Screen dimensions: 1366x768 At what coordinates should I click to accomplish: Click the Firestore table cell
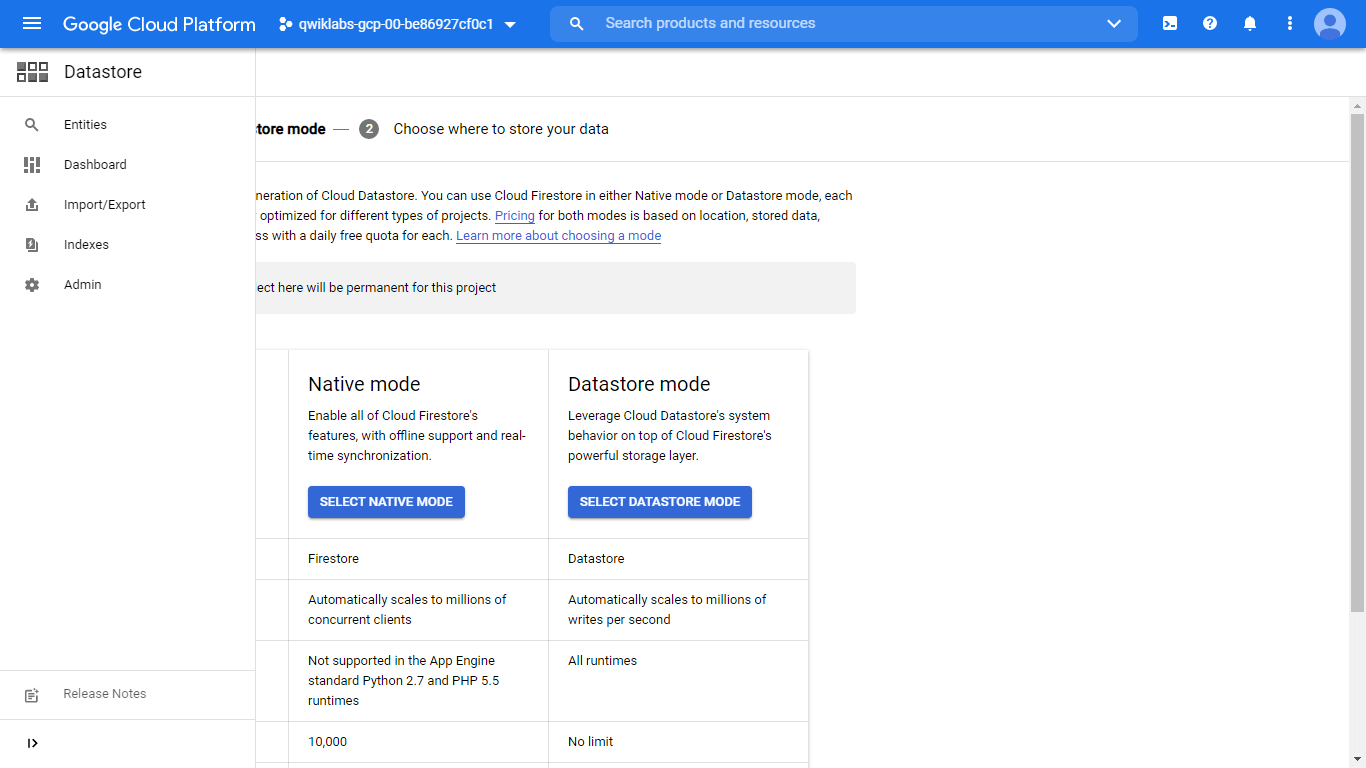point(418,559)
